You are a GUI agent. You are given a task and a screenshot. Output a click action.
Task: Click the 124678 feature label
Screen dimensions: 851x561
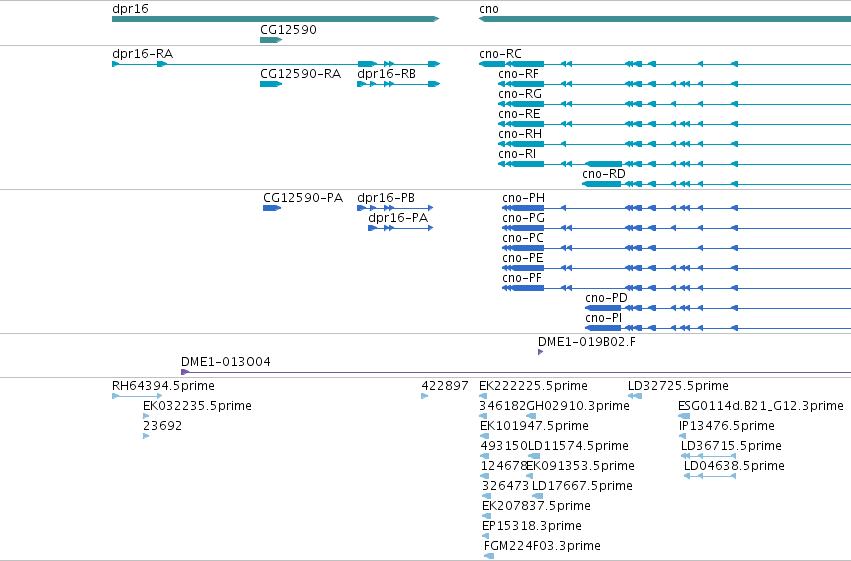504,466
